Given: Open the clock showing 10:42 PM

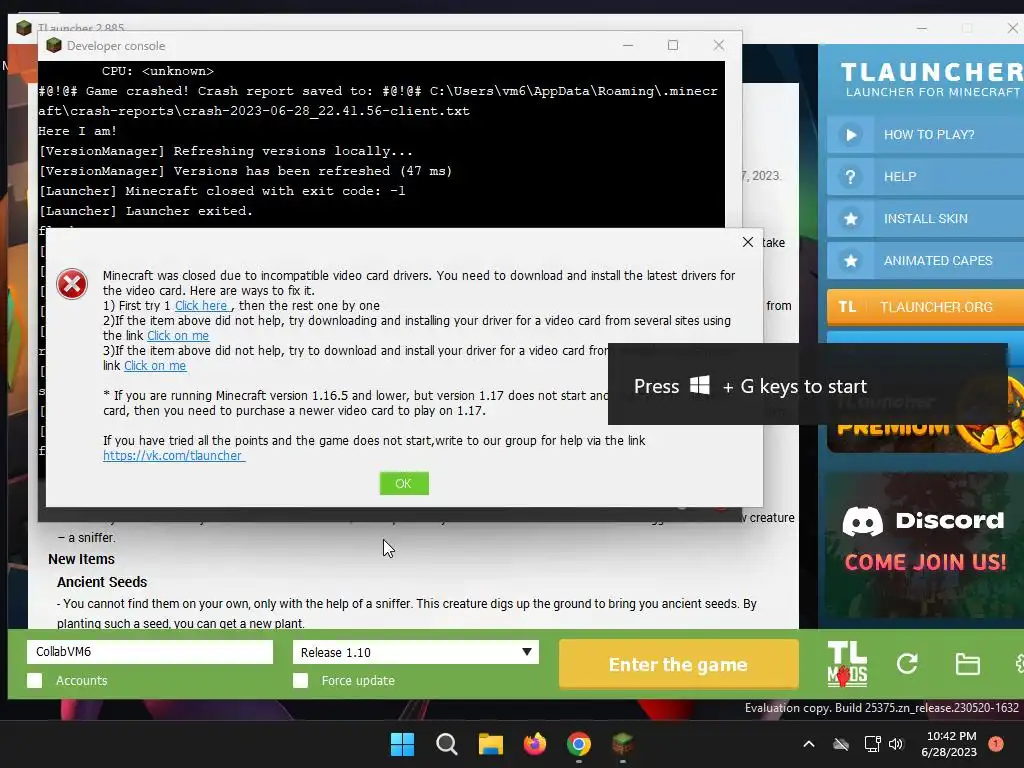Looking at the screenshot, I should tap(950, 744).
